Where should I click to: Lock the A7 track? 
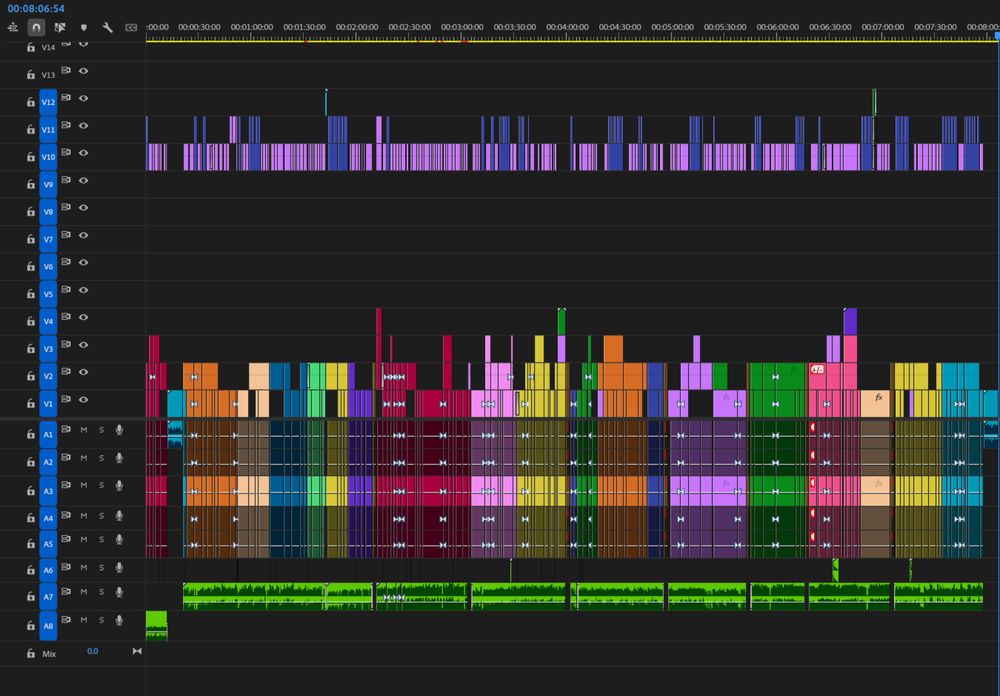tap(31, 596)
